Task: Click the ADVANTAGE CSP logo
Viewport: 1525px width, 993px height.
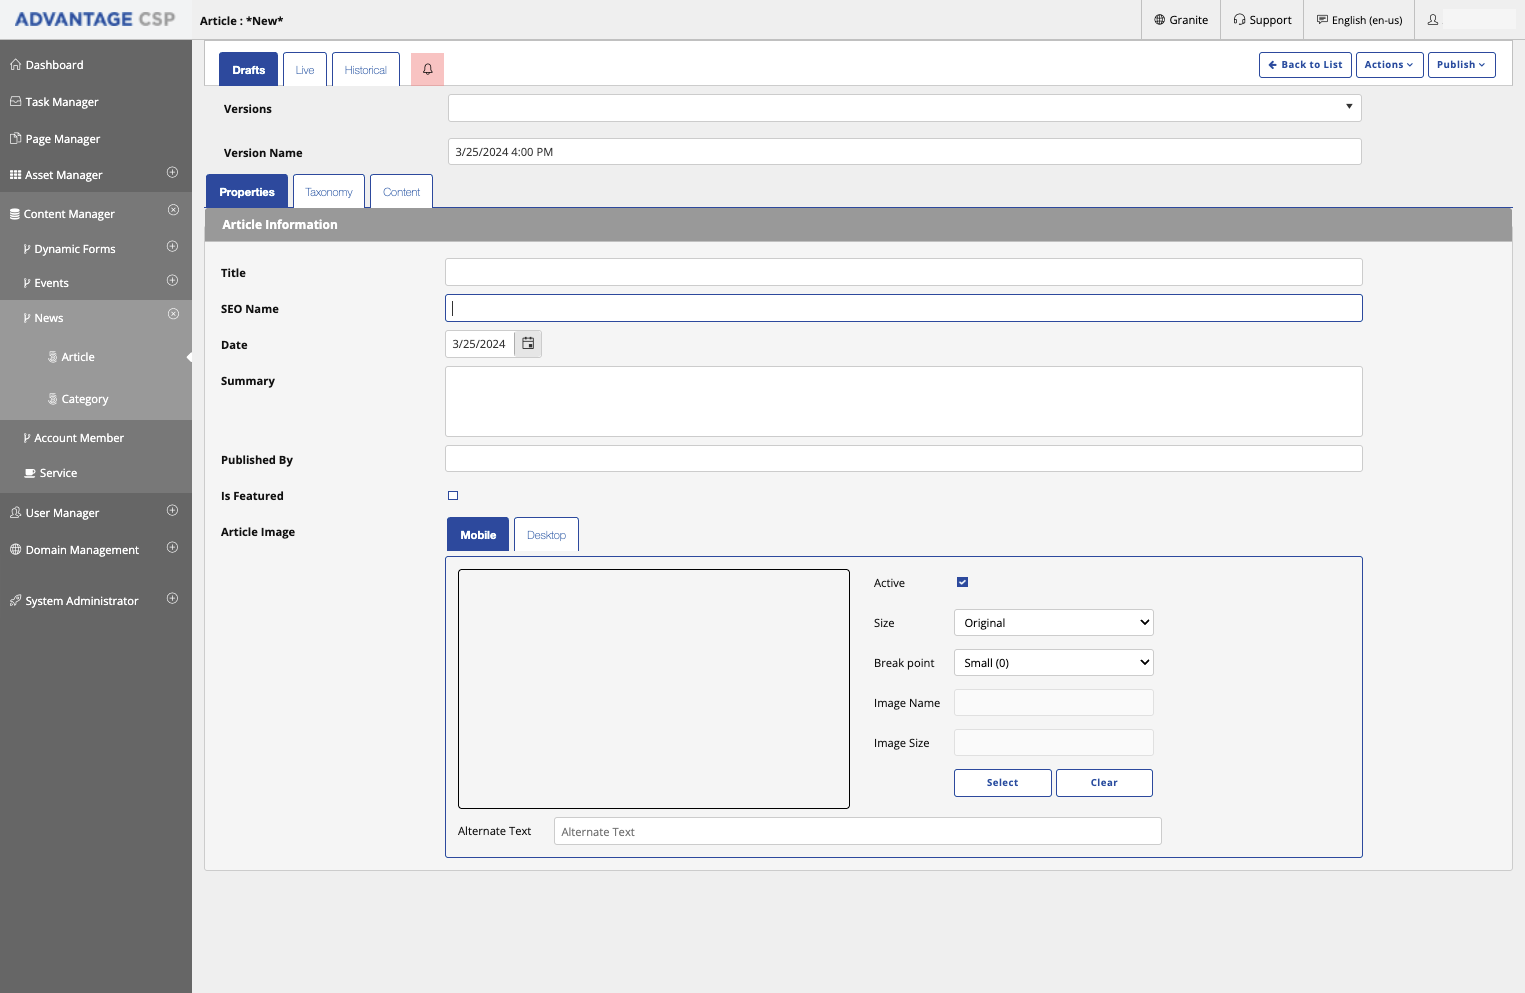Action: tap(95, 19)
